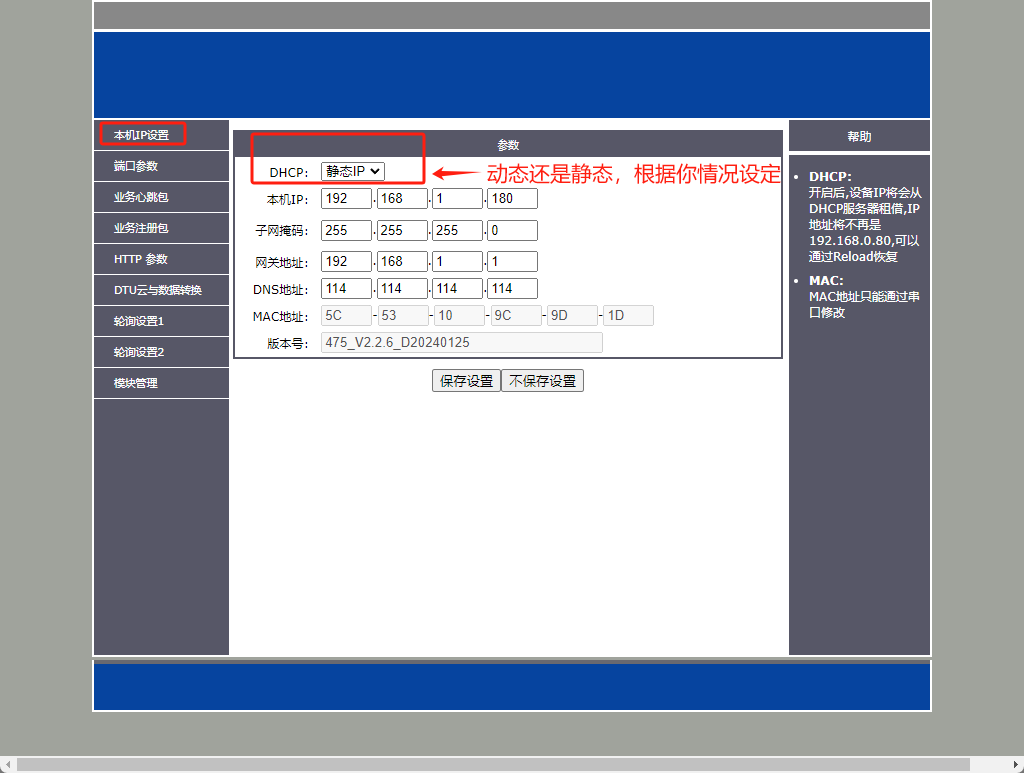
Task: Click the horizontal scrollbar left arrow
Action: pyautogui.click(x=8, y=764)
